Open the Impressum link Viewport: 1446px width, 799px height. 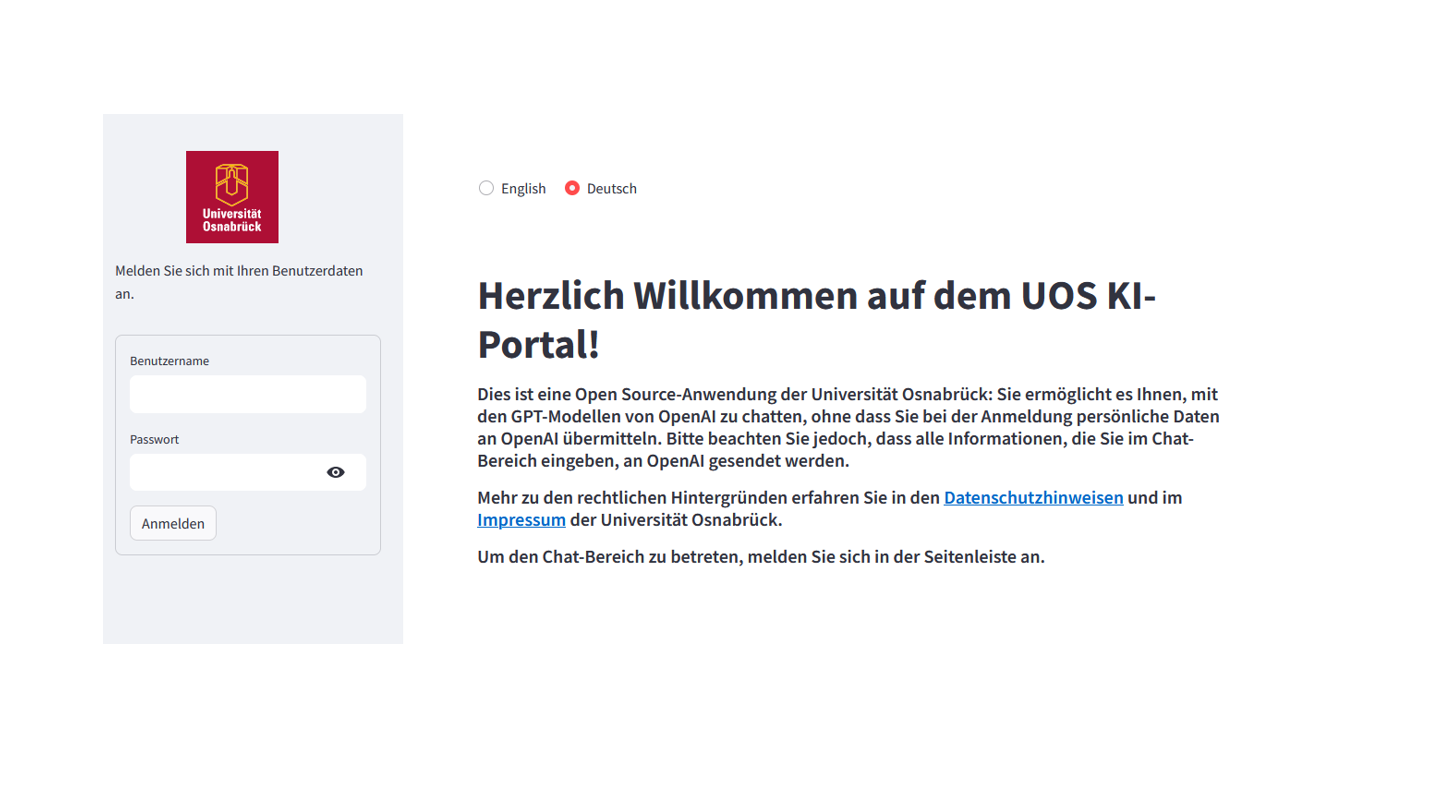[x=521, y=520]
